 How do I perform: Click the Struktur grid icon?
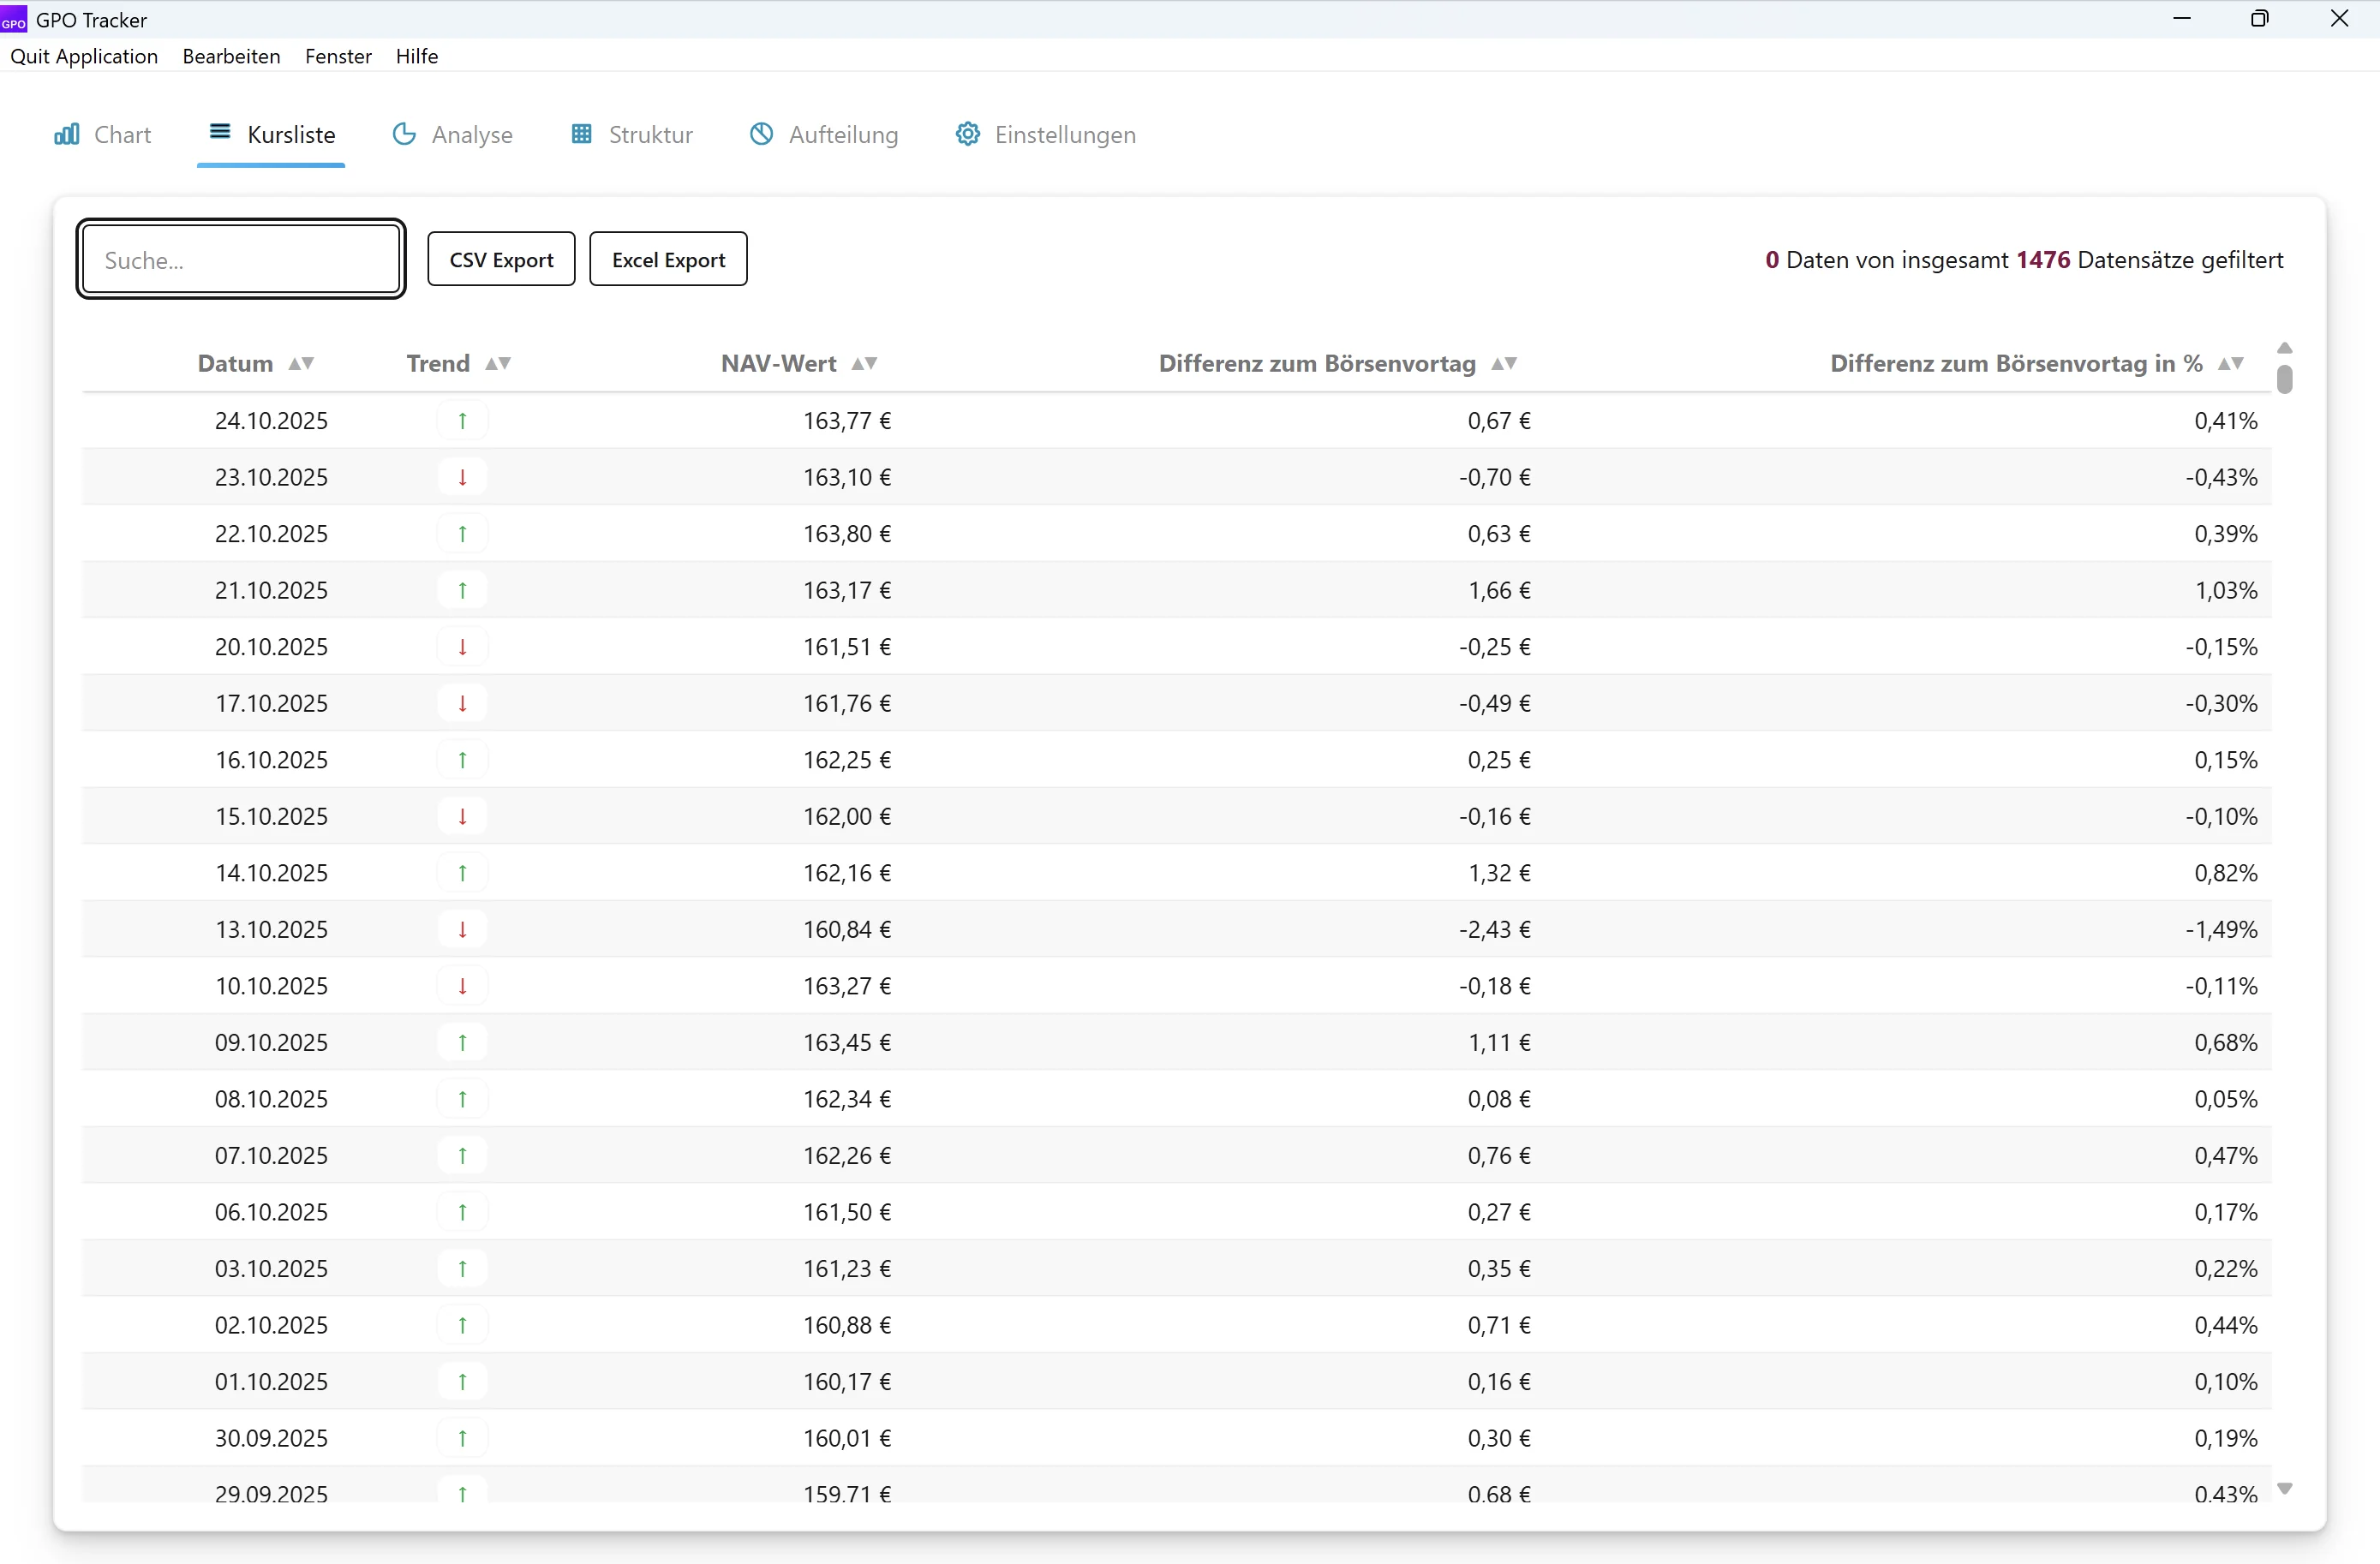[582, 134]
